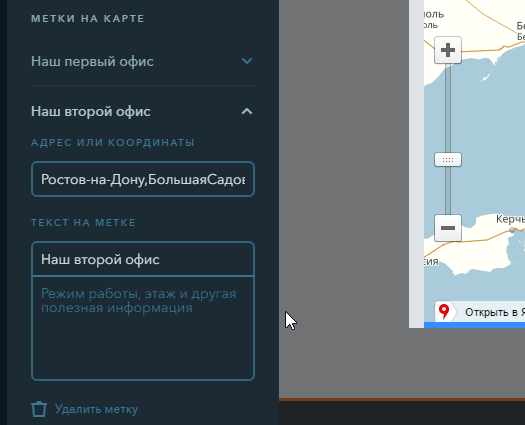Open the Наш первый офис section title
This screenshot has width=525, height=425.
92,61
